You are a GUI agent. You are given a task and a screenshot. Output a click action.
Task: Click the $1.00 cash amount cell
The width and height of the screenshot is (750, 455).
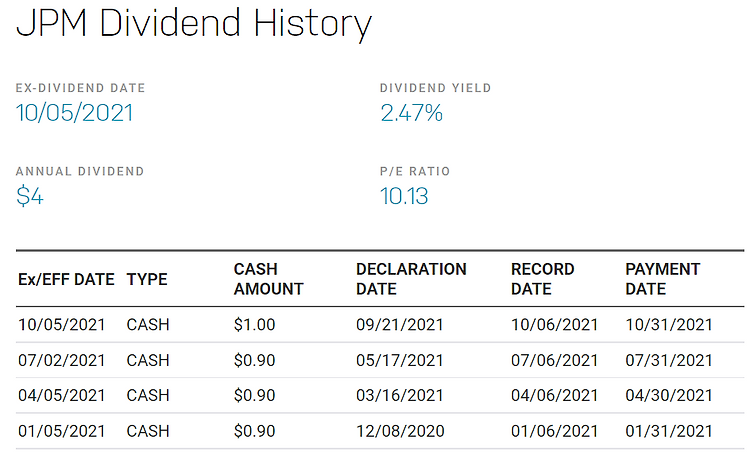[x=254, y=325]
